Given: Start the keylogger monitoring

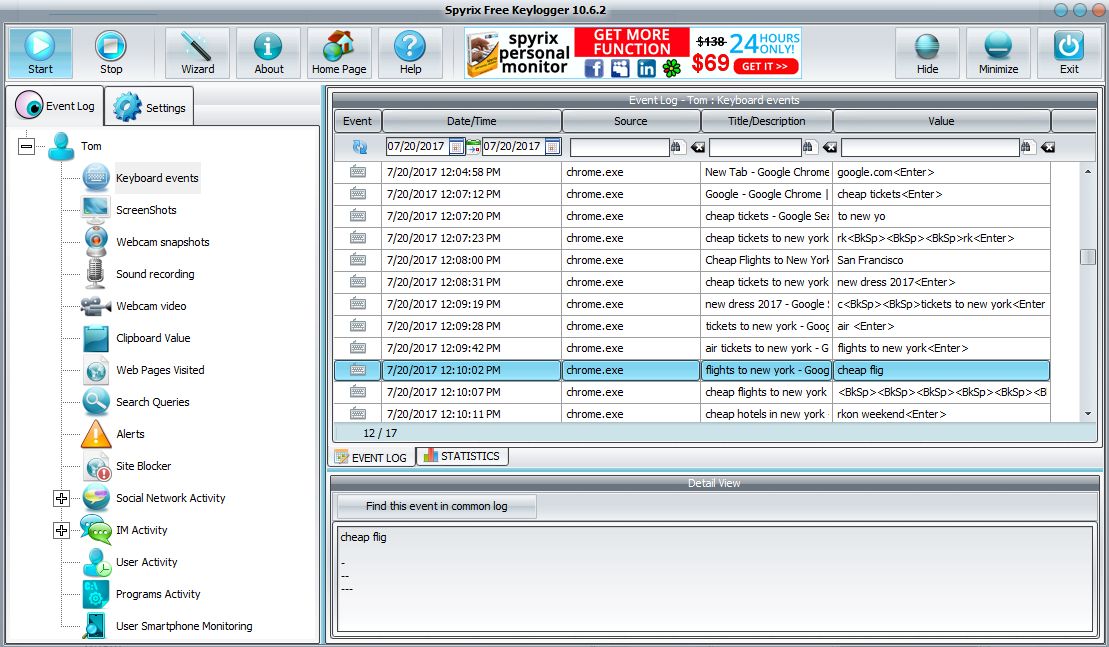Looking at the screenshot, I should tap(40, 52).
